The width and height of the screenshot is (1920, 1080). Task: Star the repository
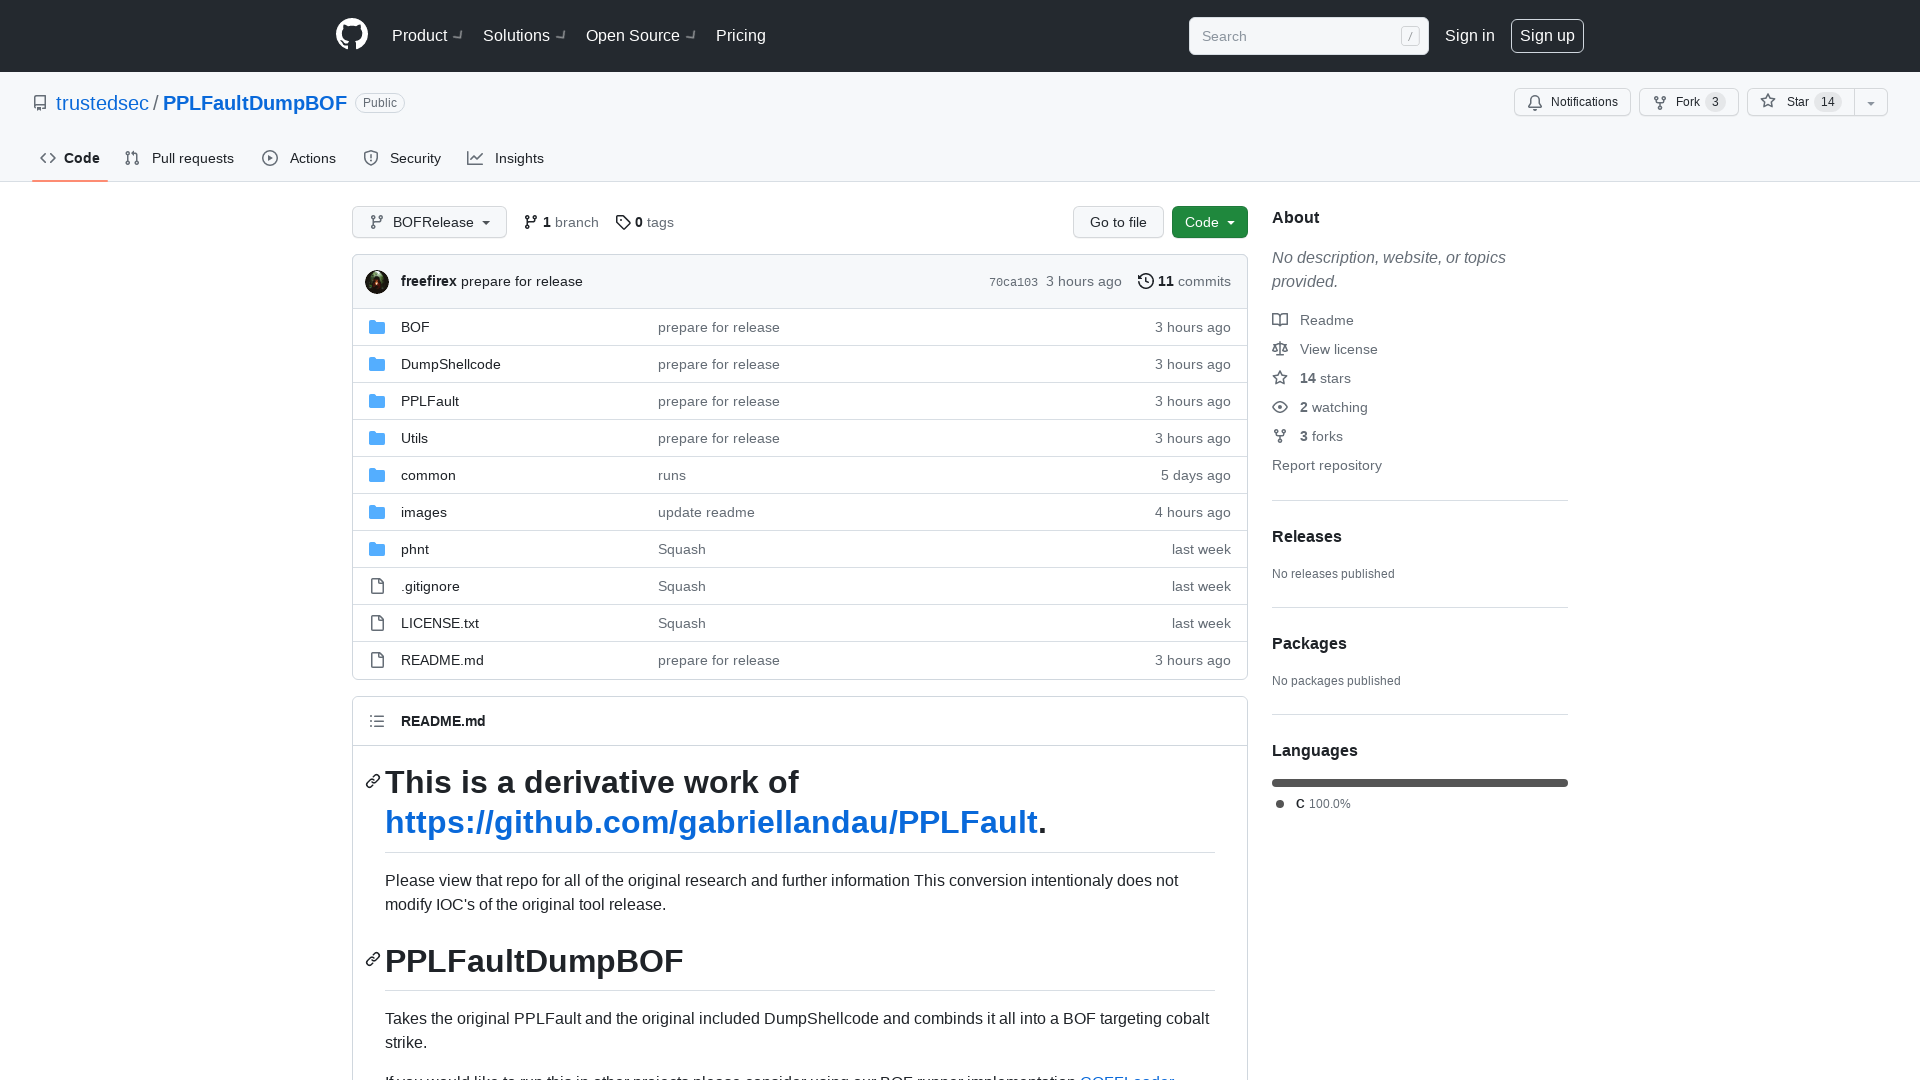1800,102
